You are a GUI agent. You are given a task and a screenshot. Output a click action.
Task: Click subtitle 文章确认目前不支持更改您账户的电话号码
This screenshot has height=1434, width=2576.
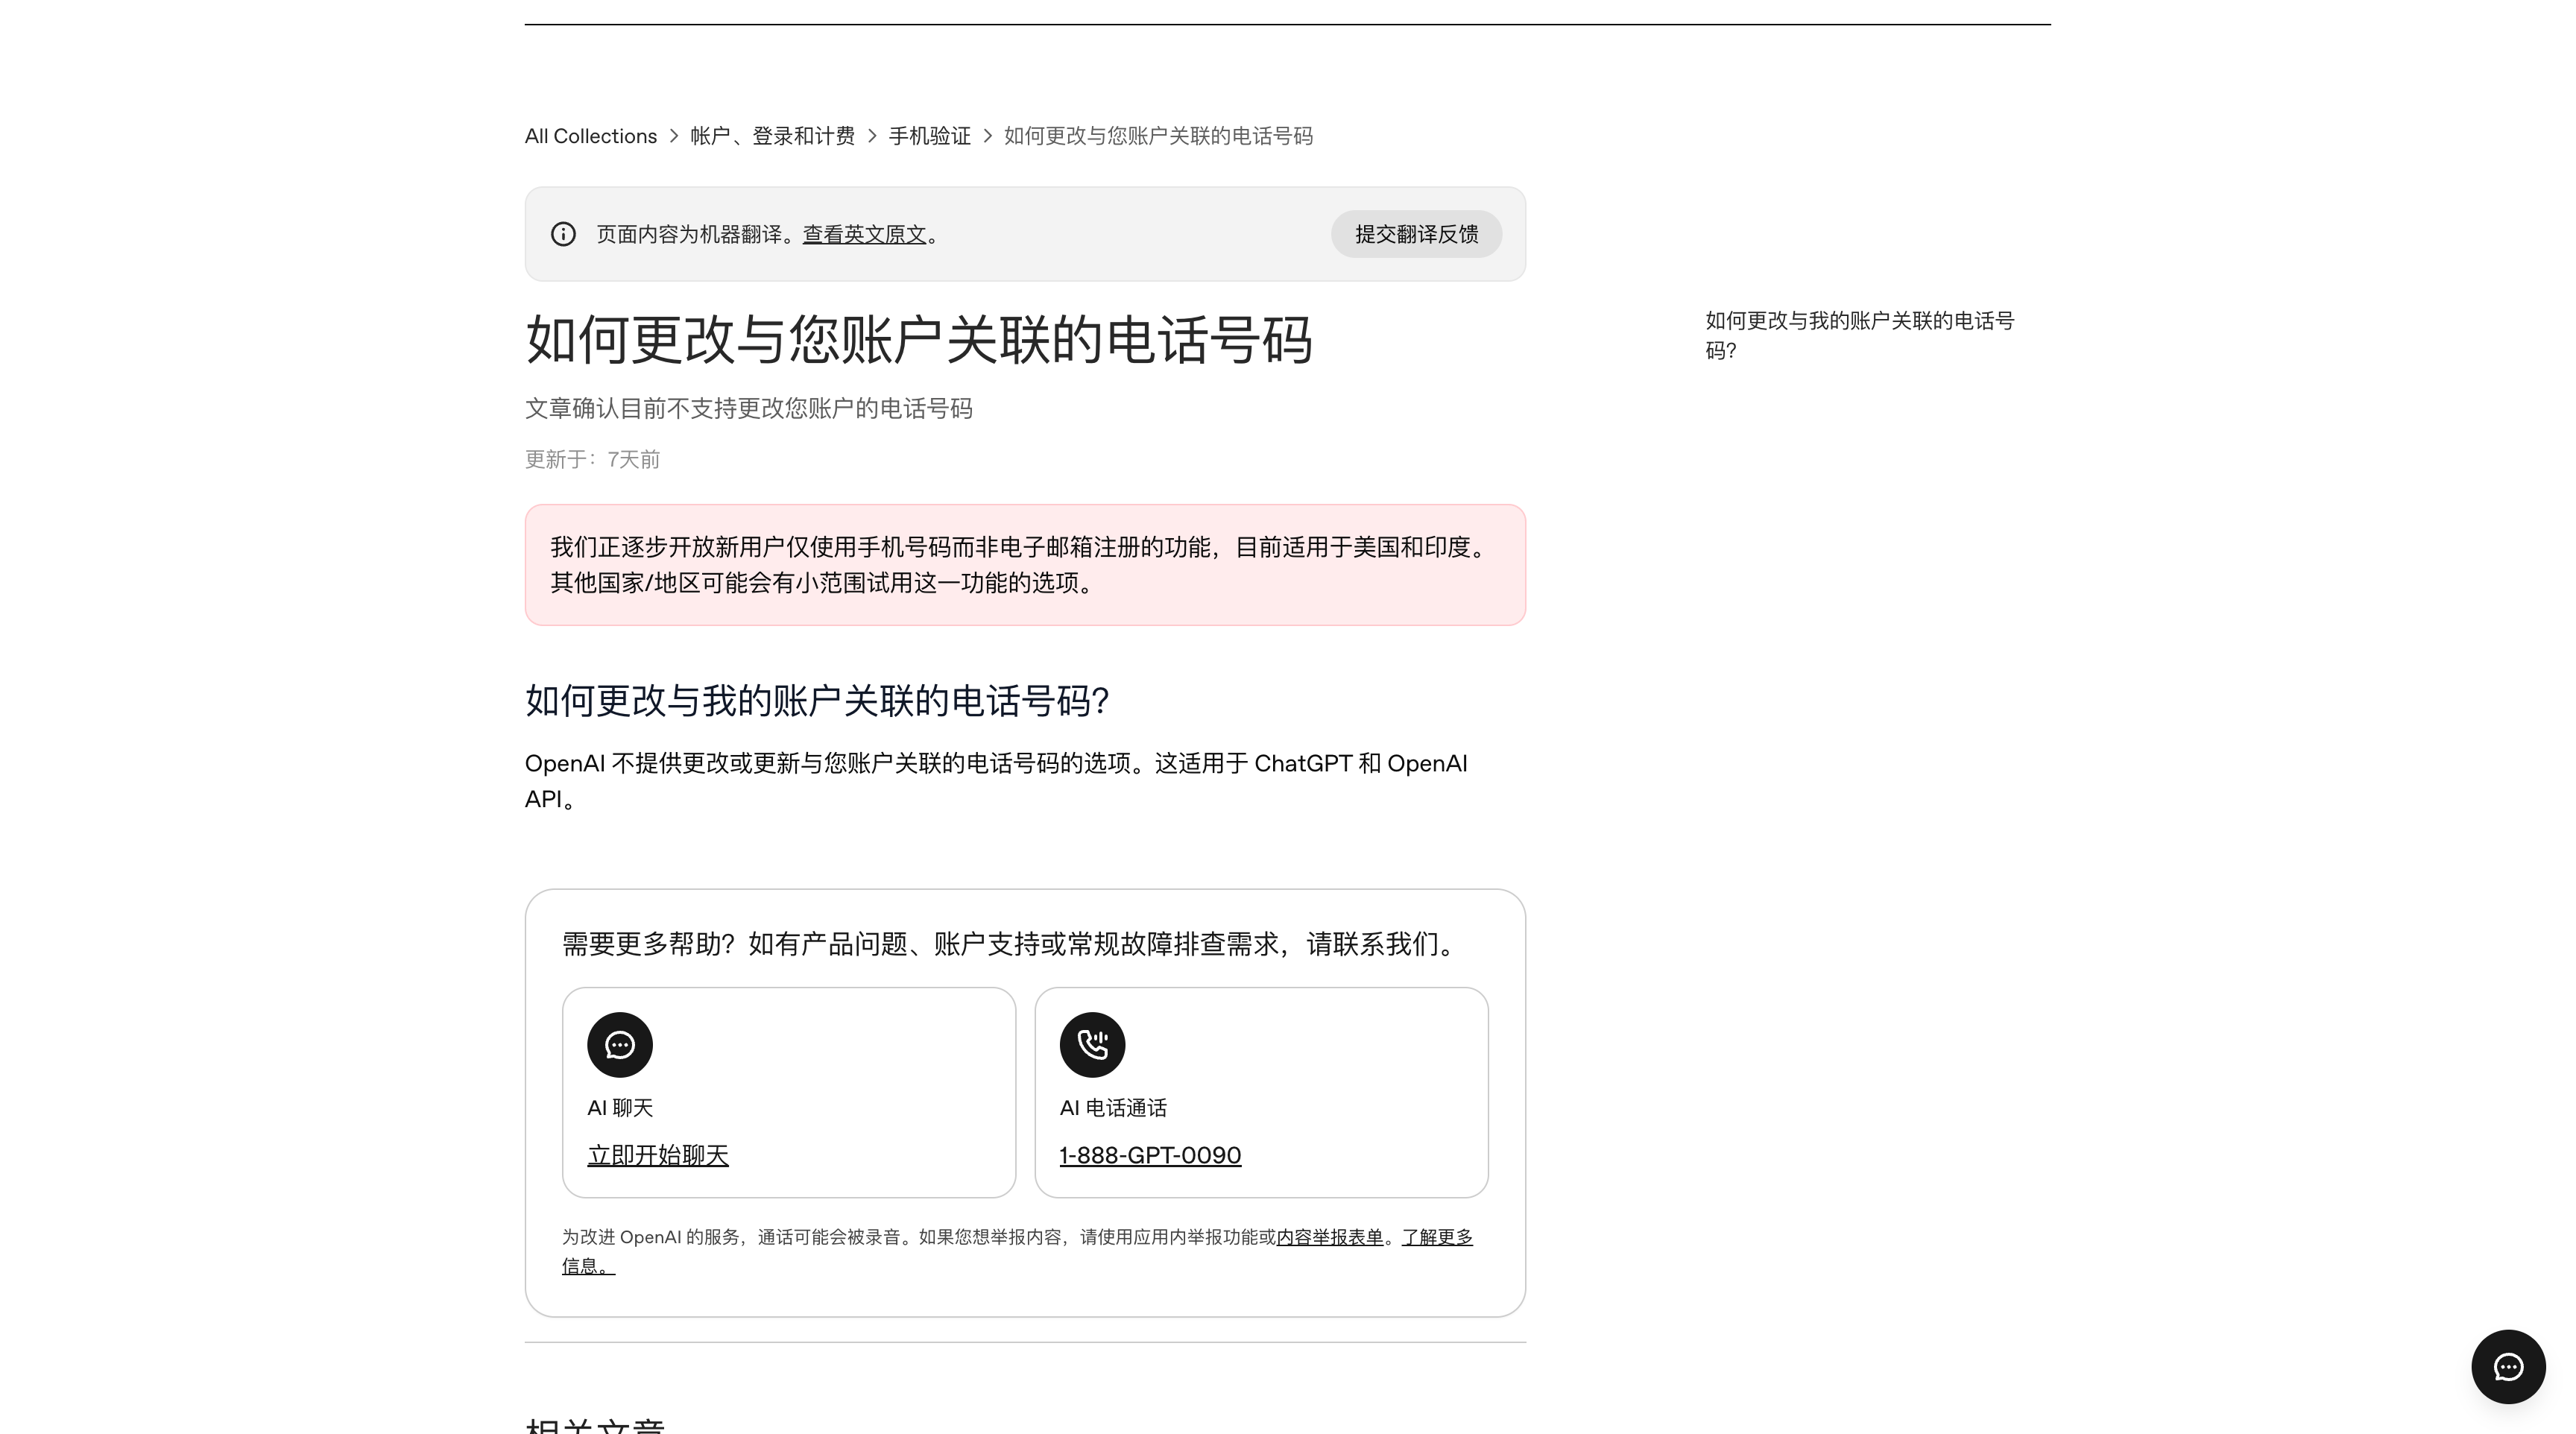click(x=749, y=408)
